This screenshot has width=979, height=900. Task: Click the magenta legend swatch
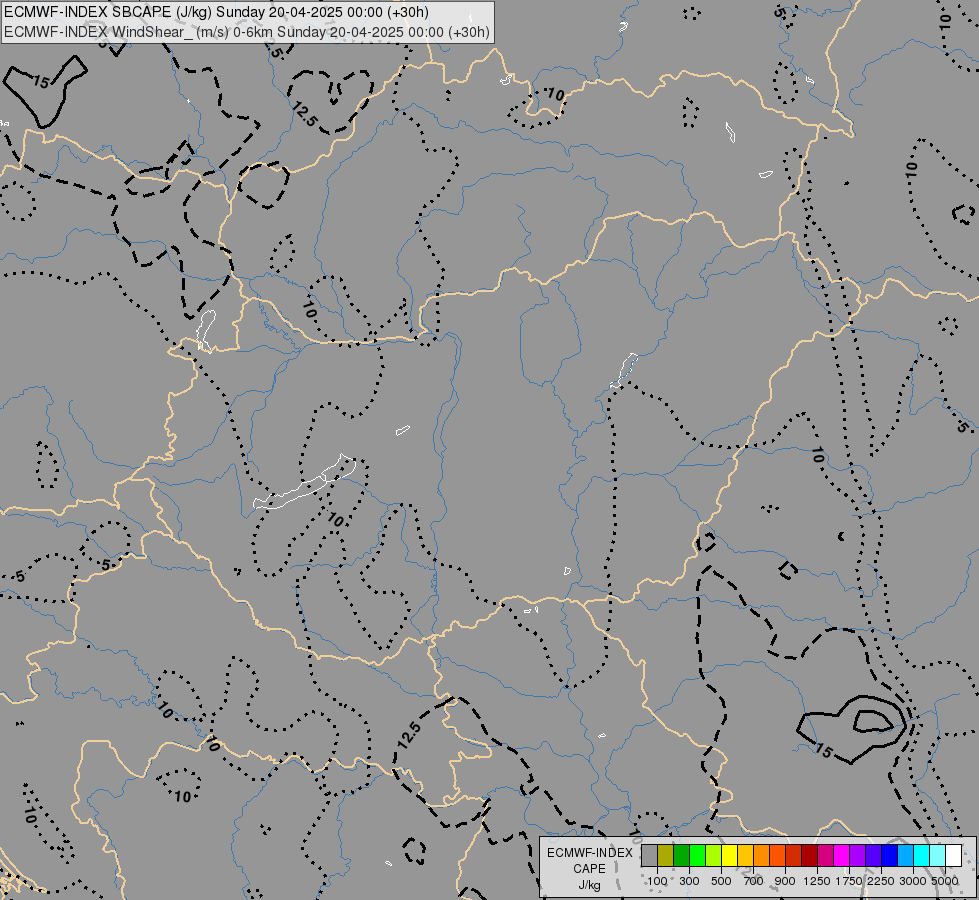pyautogui.click(x=842, y=856)
